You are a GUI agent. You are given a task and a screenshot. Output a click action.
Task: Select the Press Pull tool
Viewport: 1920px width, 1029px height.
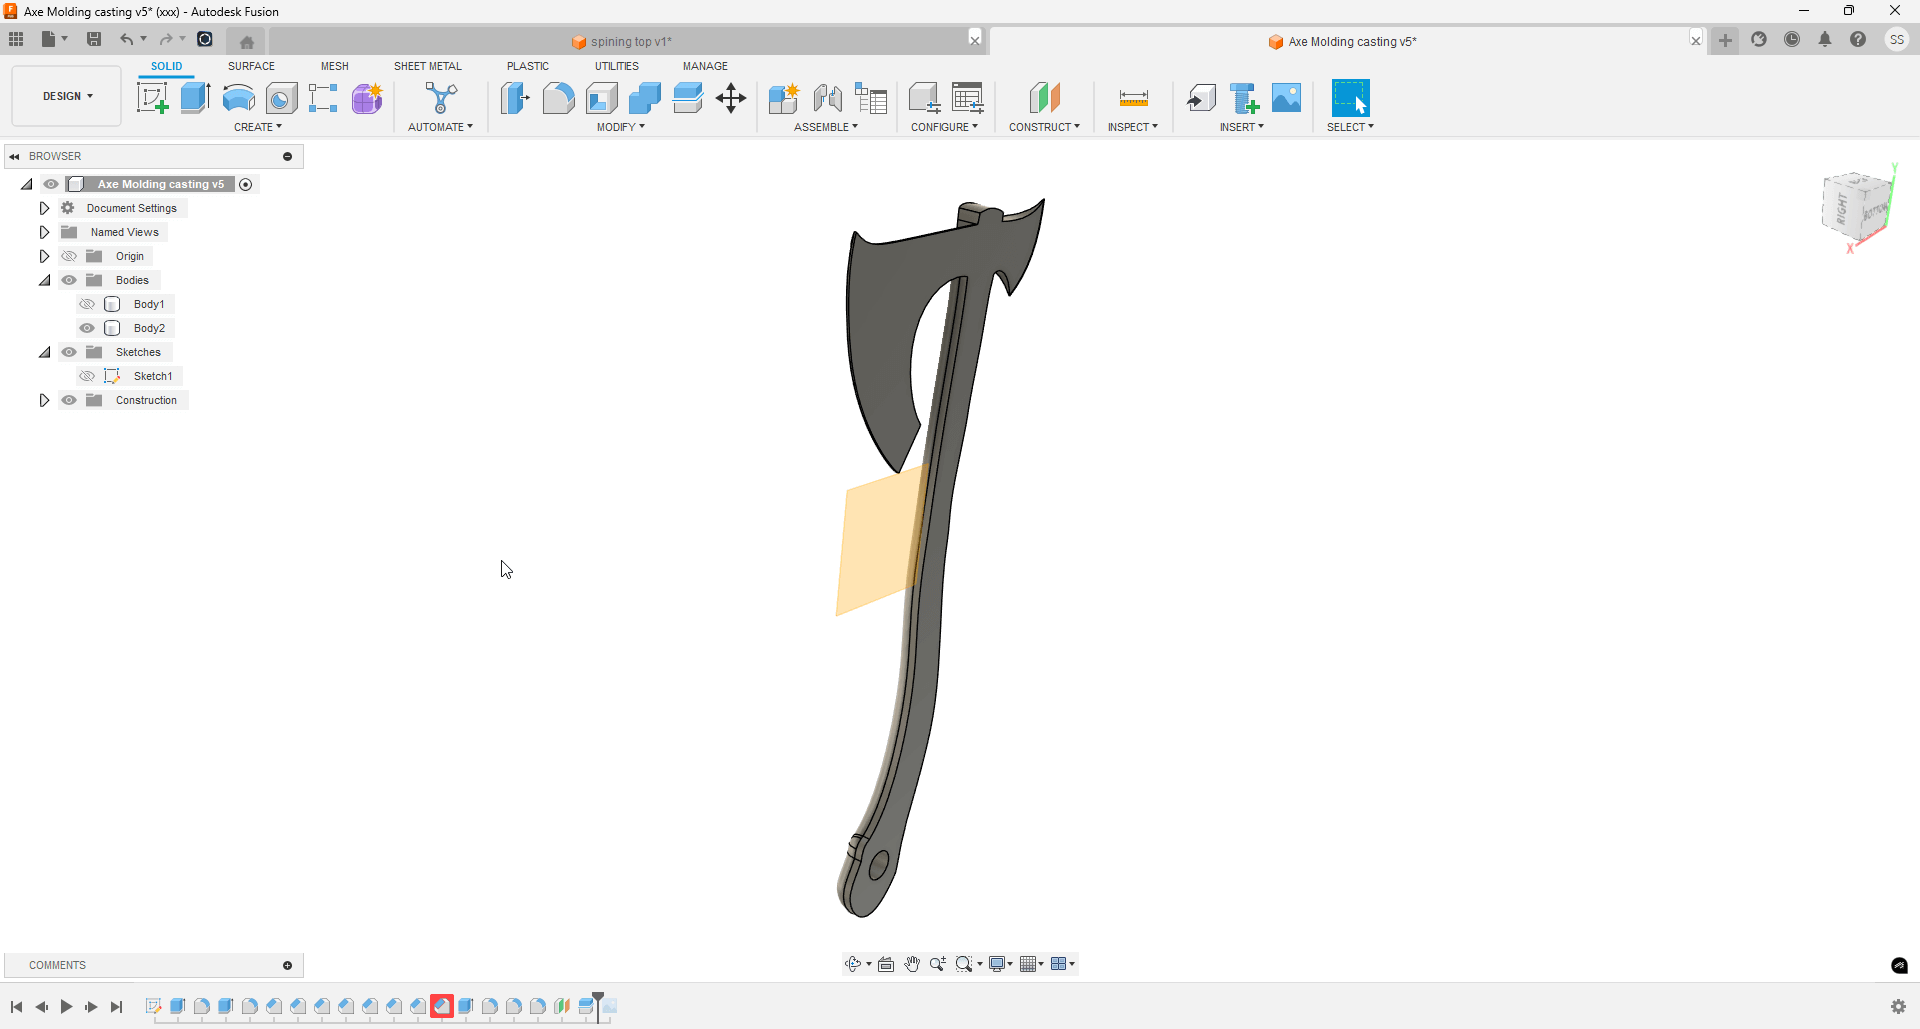tap(515, 98)
